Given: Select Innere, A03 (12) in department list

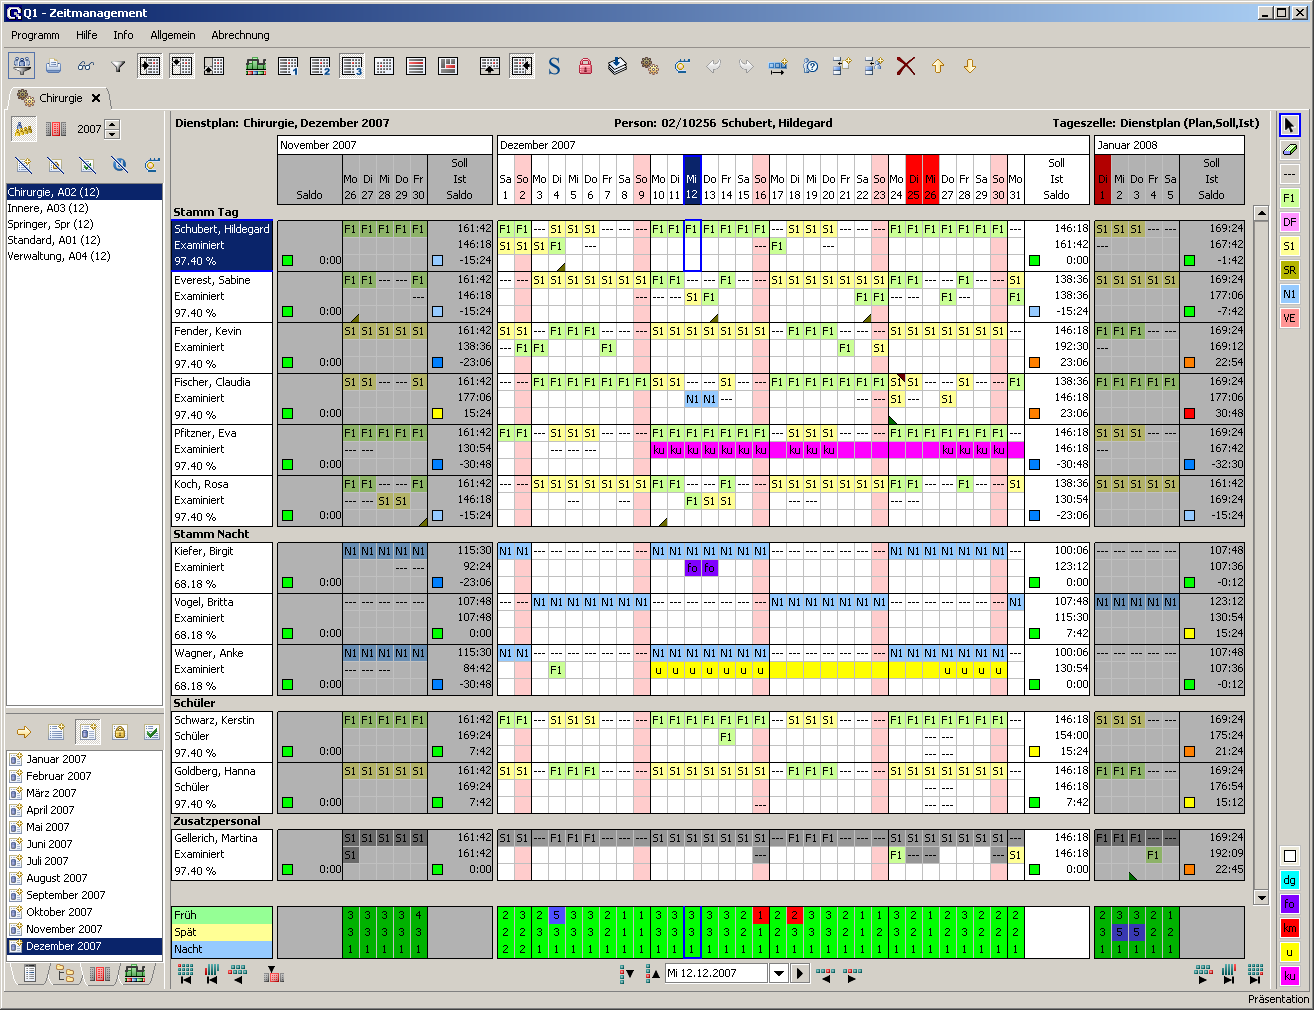Looking at the screenshot, I should [48, 208].
